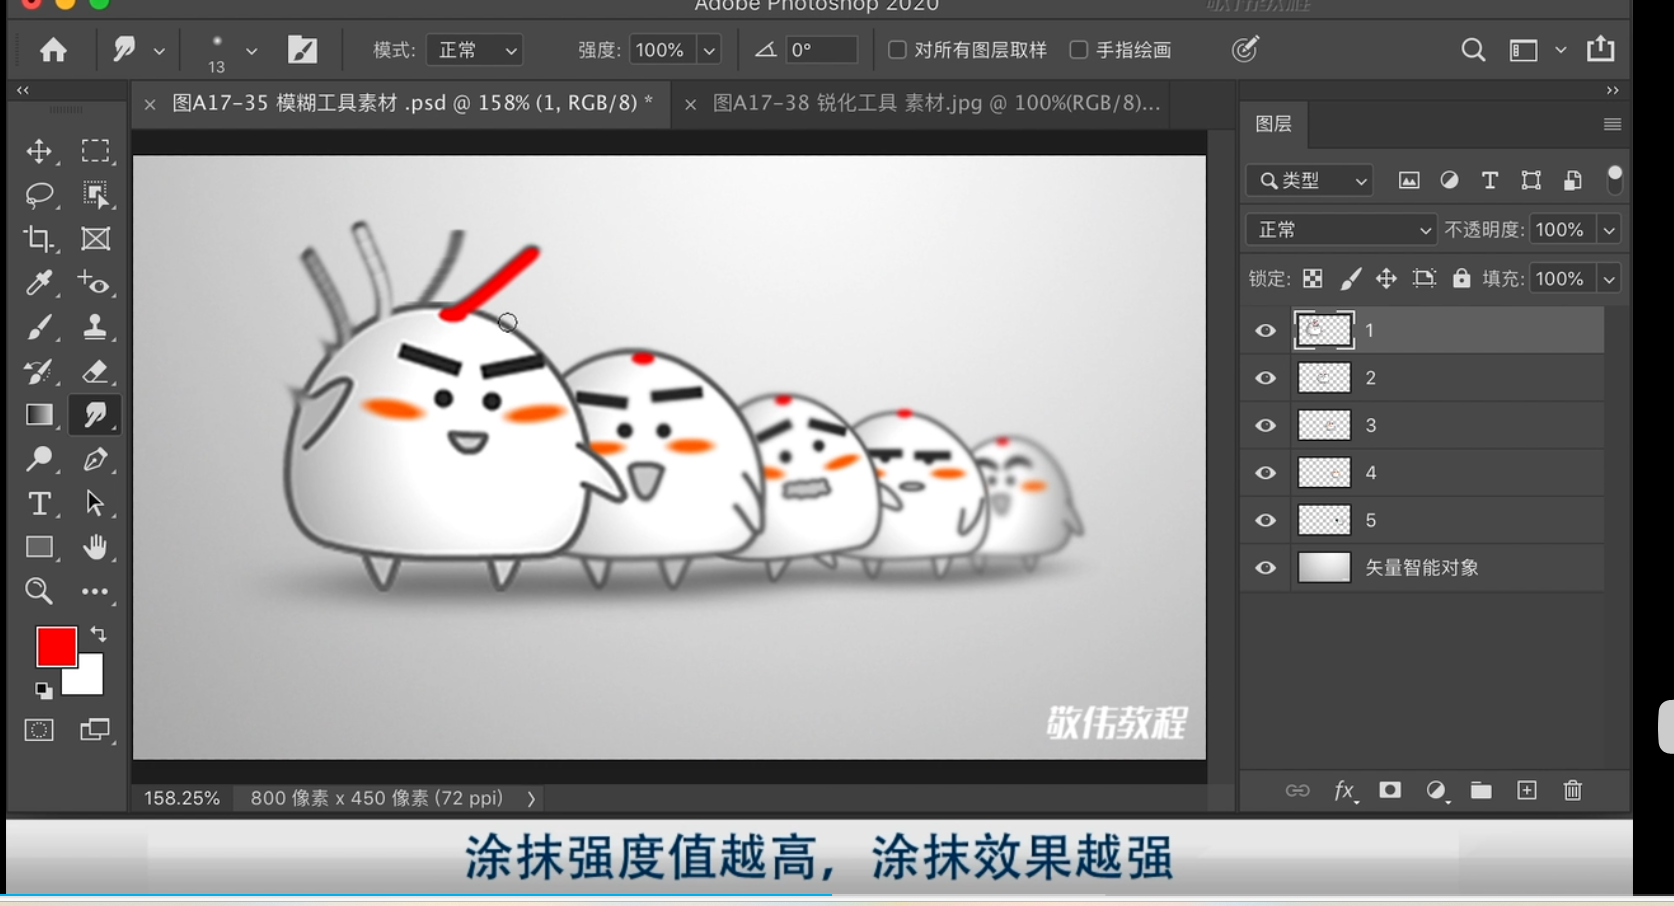Add layer style fx

(1345, 791)
